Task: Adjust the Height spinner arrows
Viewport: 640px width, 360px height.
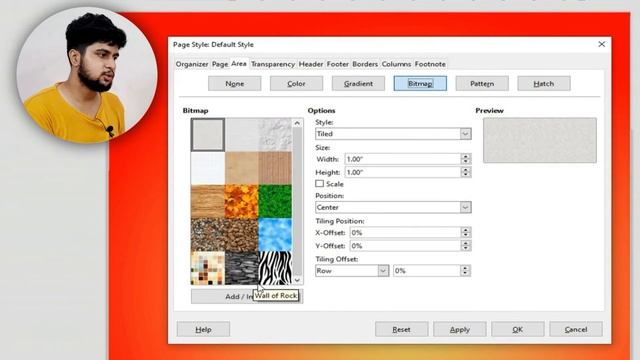Action: pyautogui.click(x=466, y=172)
